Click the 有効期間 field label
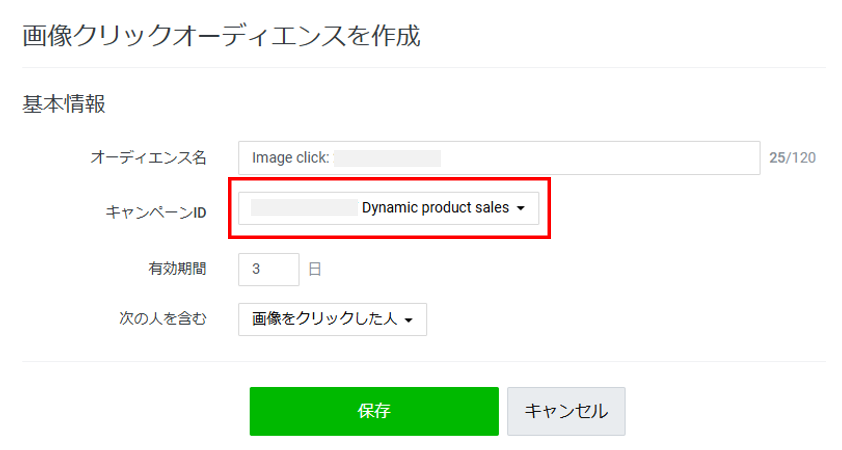 click(177, 268)
